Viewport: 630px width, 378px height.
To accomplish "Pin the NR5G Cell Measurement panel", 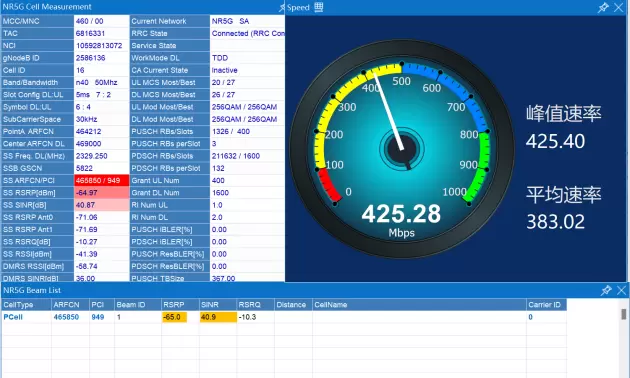I will click(x=282, y=7).
